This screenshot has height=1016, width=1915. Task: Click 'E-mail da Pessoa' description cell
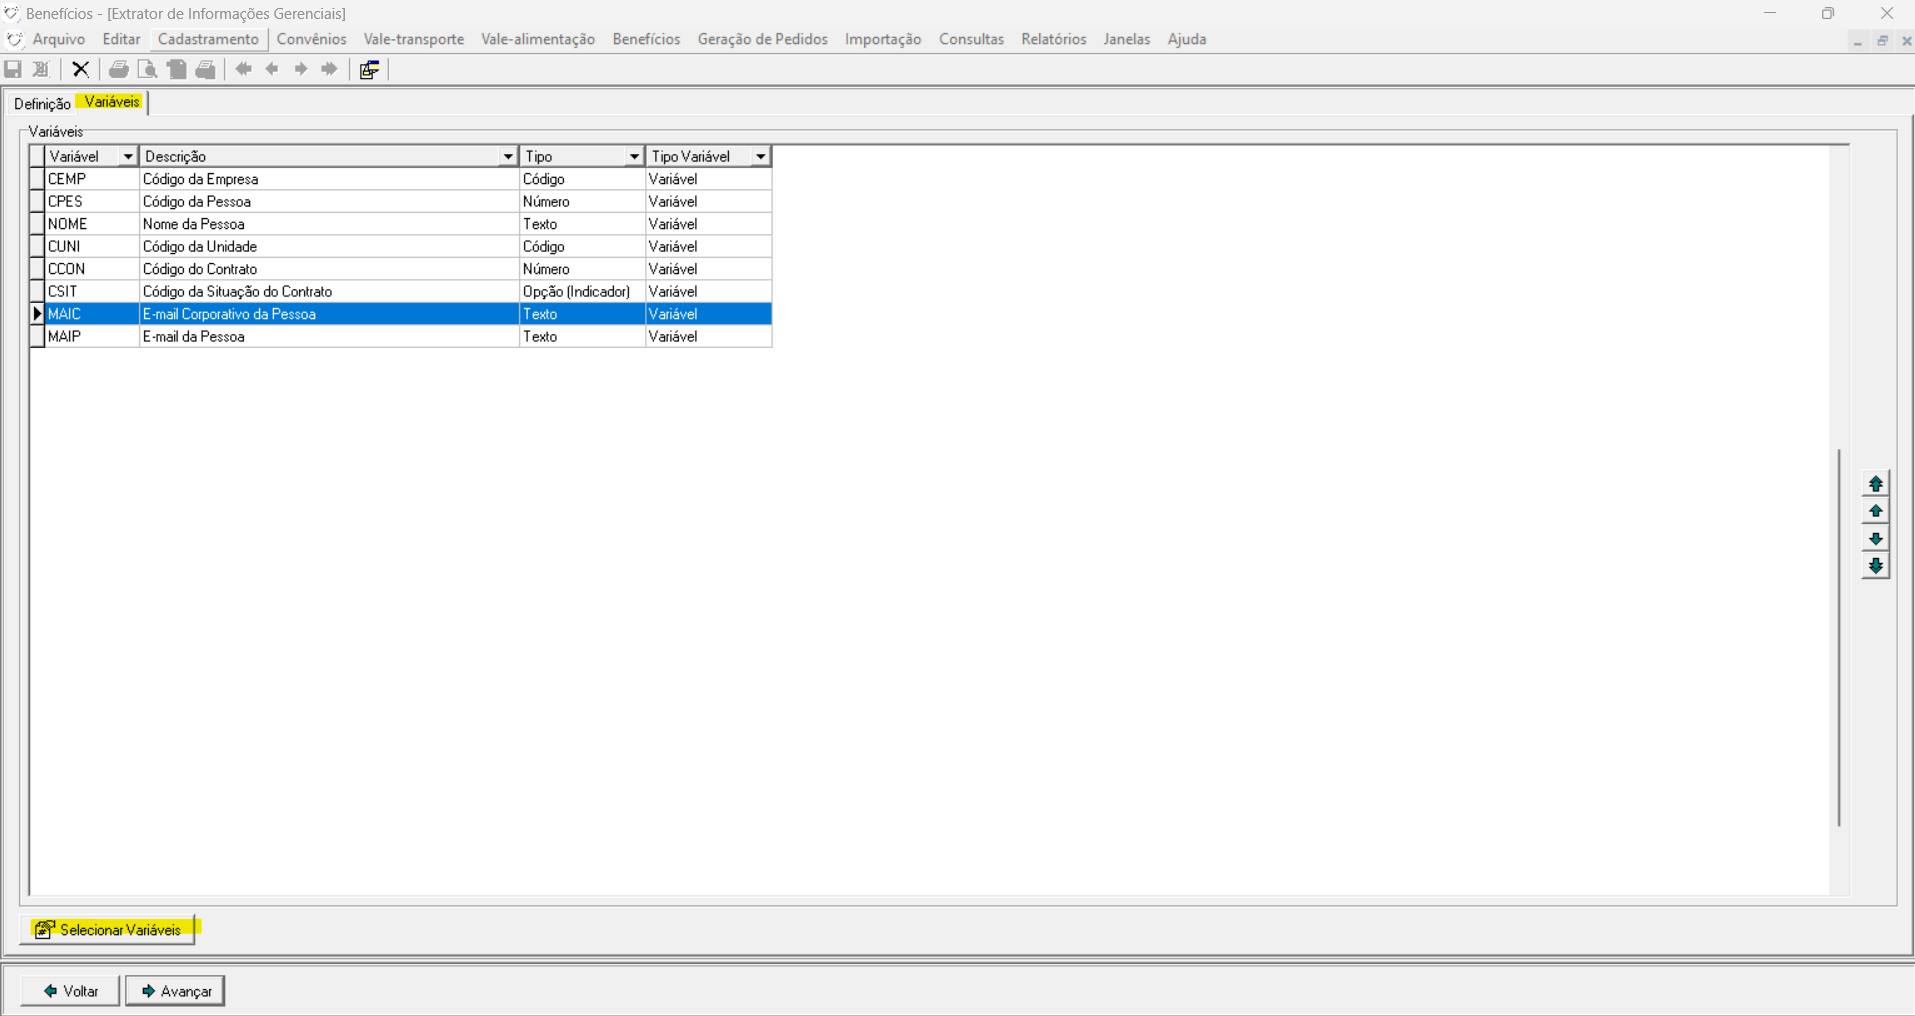pyautogui.click(x=329, y=337)
